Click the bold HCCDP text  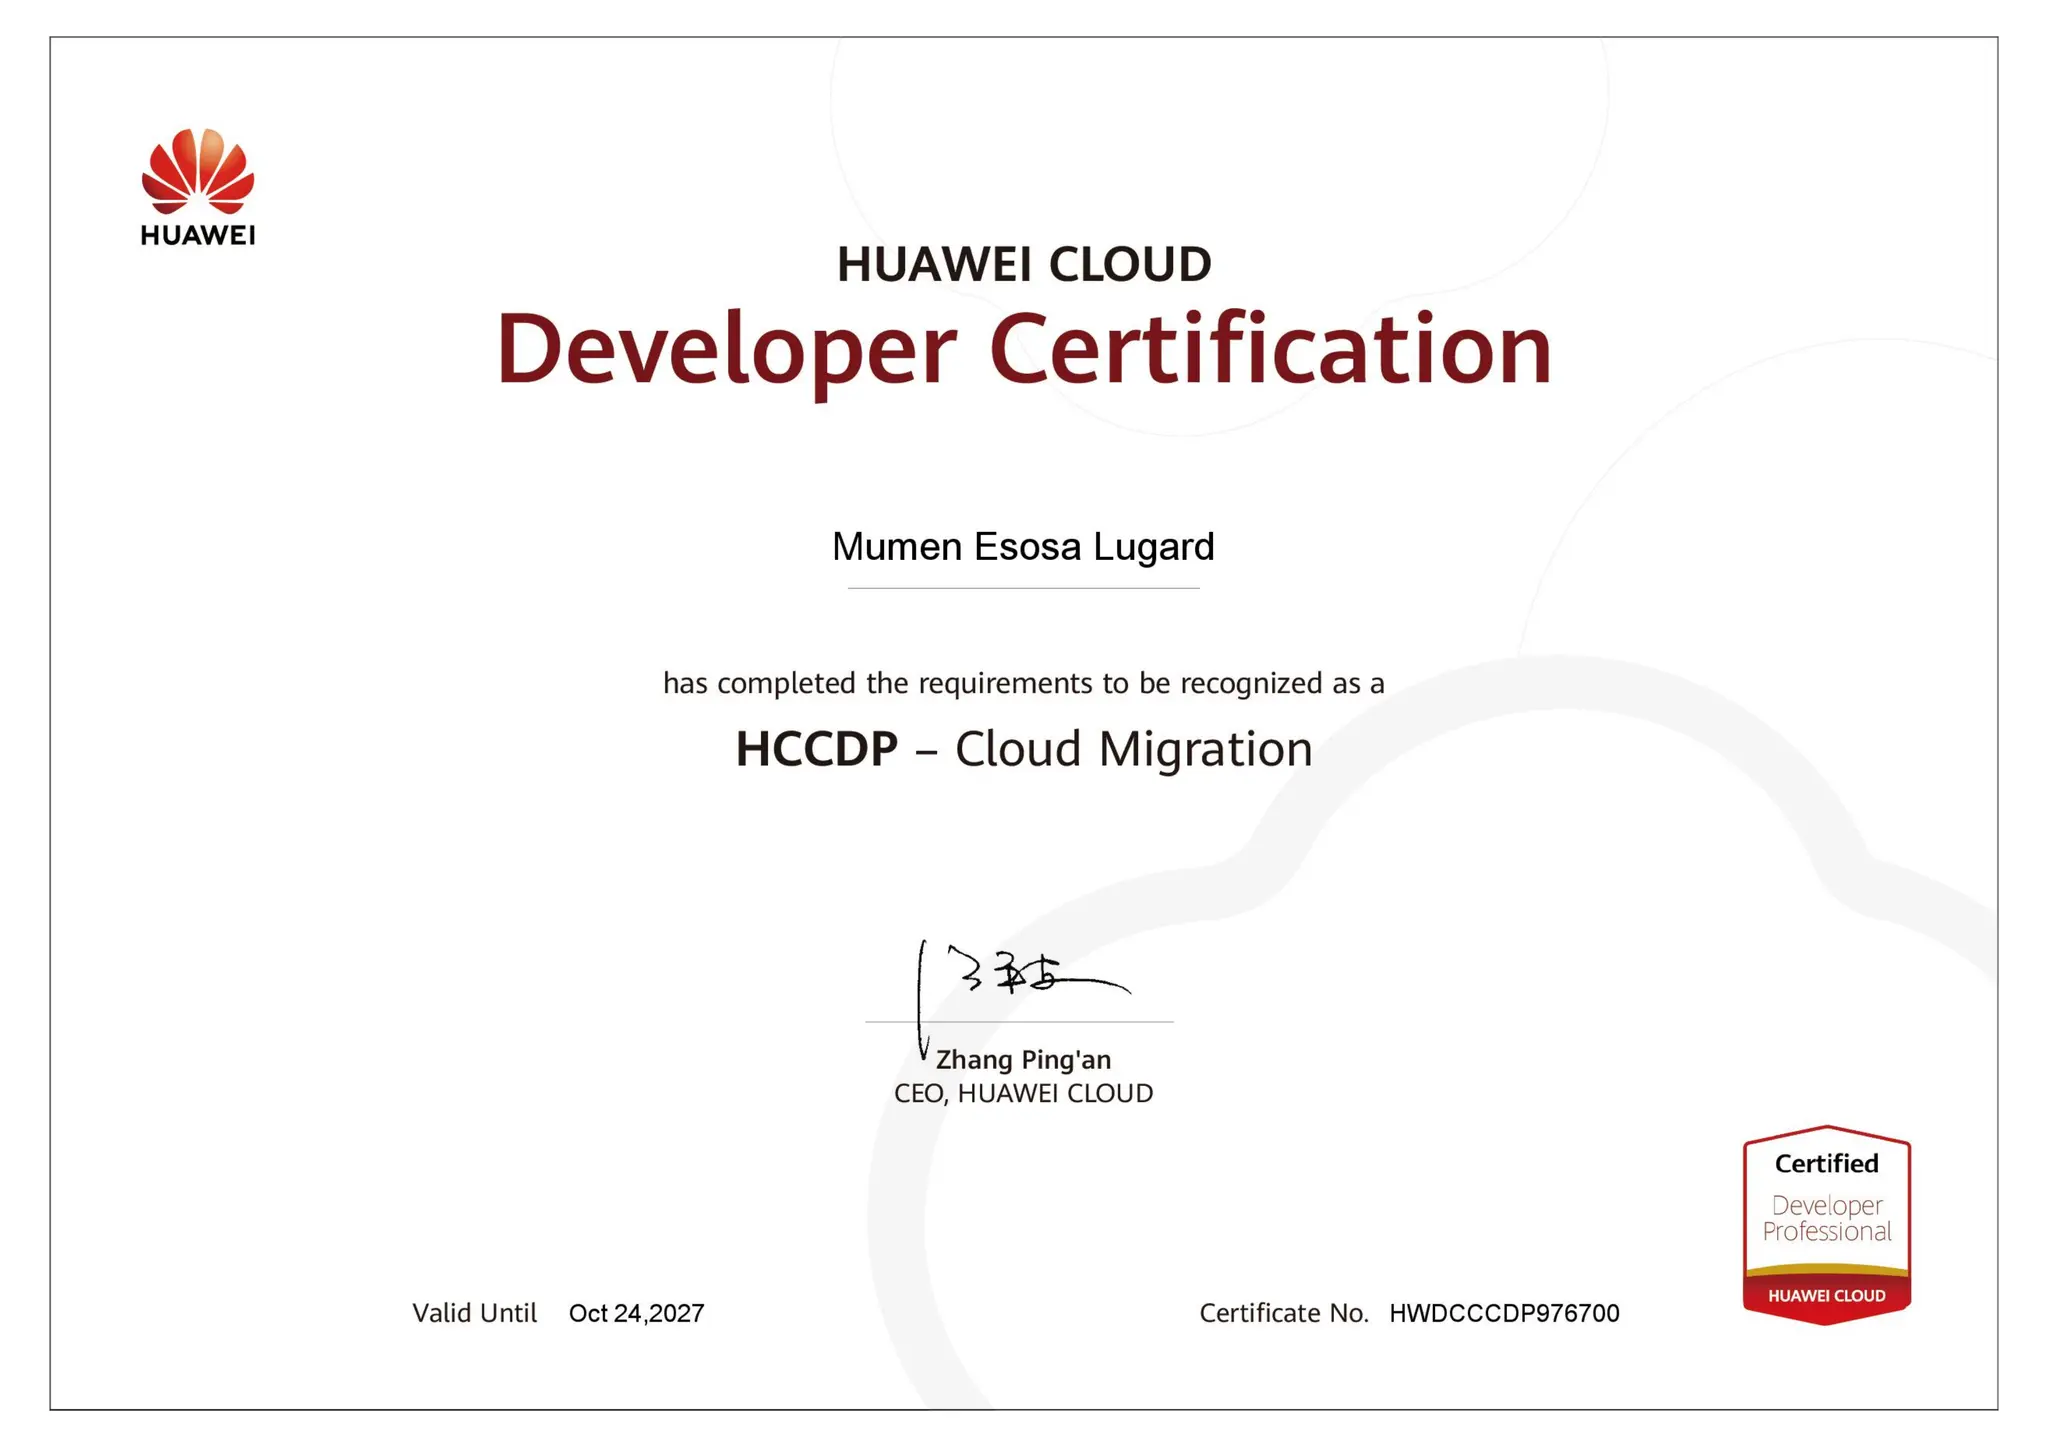[x=816, y=749]
